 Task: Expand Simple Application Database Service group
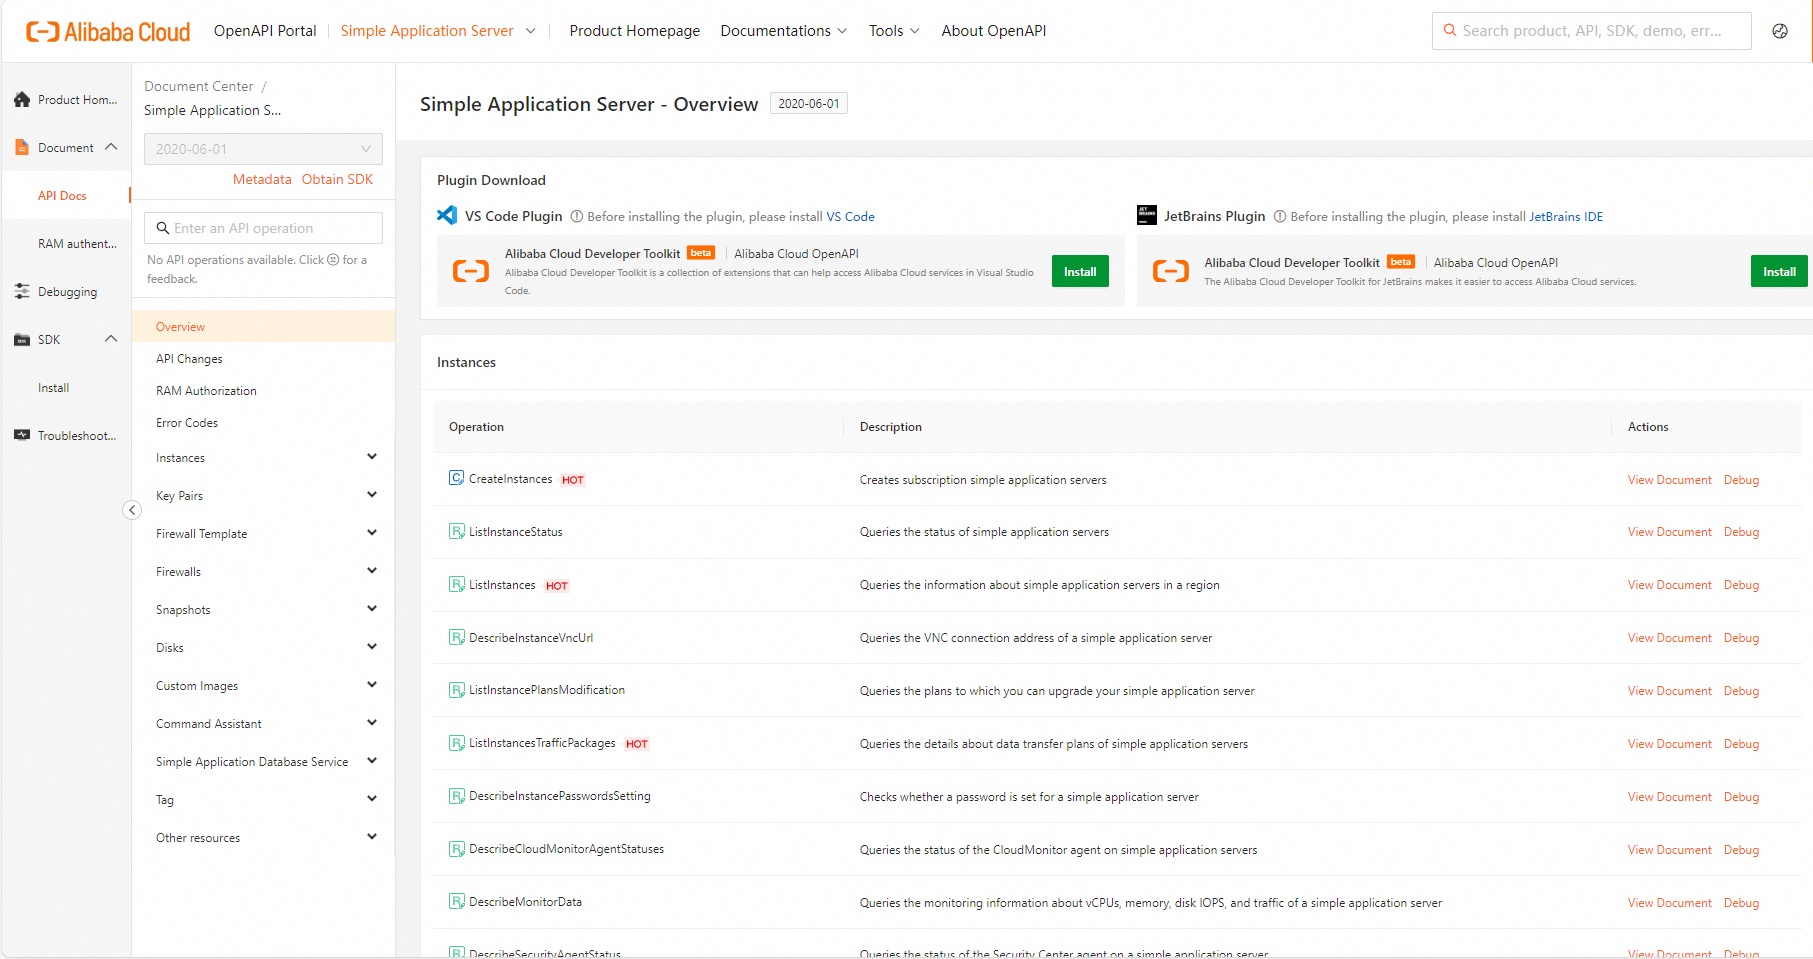(x=372, y=761)
